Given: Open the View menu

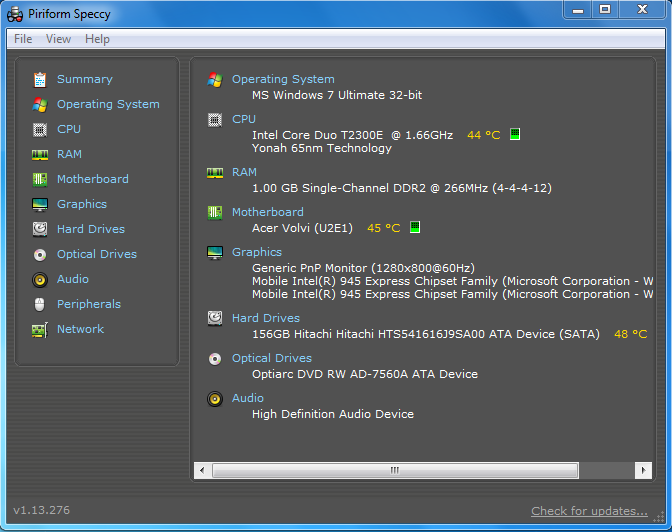Looking at the screenshot, I should (58, 39).
